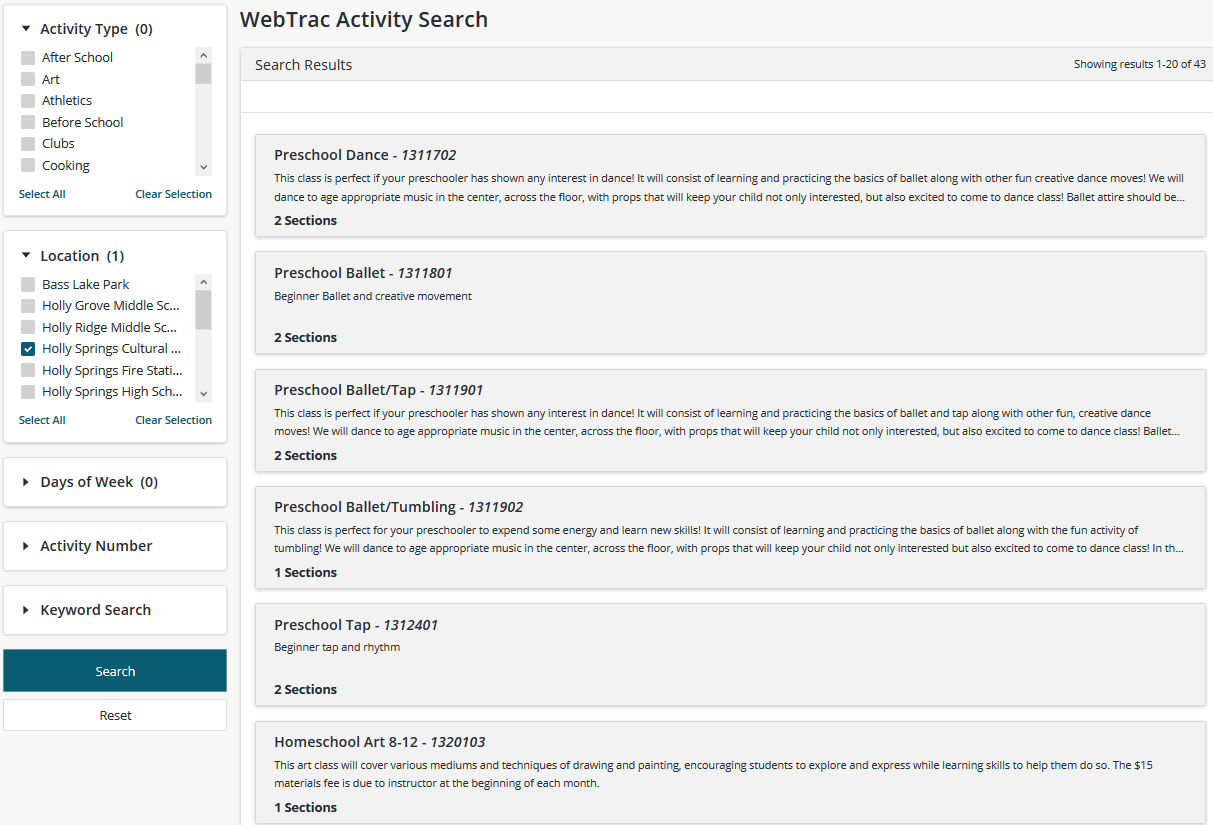Click Select All under Activity Type
The image size is (1213, 825).
click(42, 193)
